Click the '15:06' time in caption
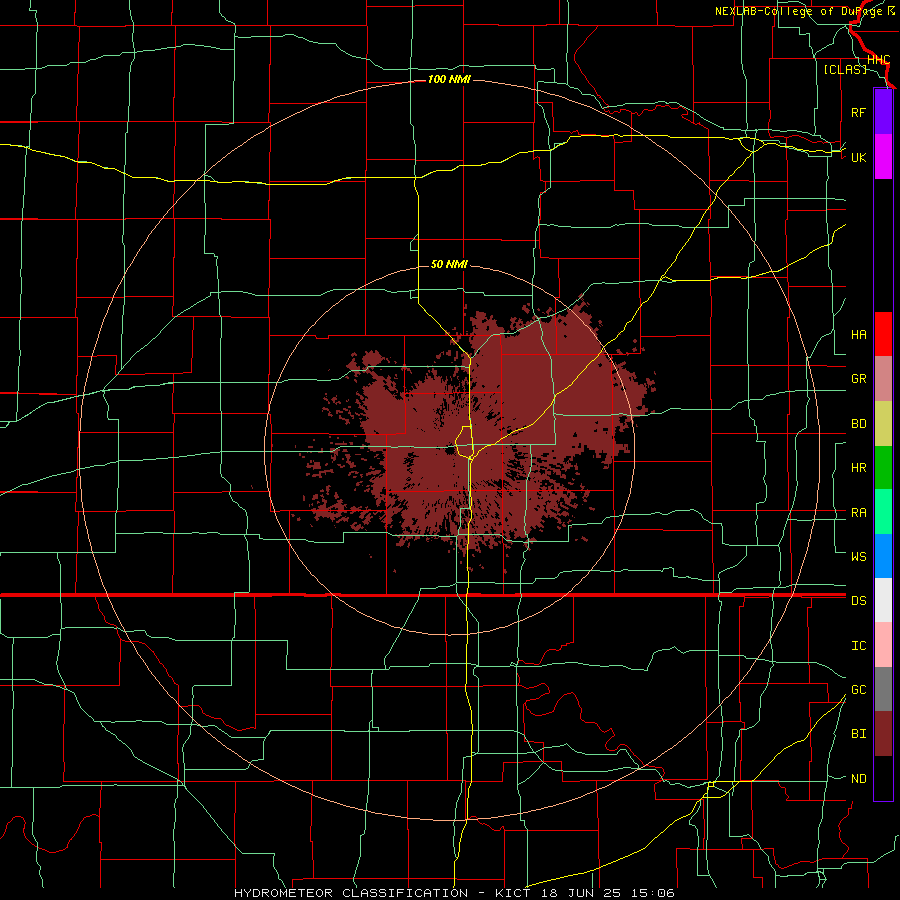Viewport: 900px width, 900px height. (x=651, y=893)
